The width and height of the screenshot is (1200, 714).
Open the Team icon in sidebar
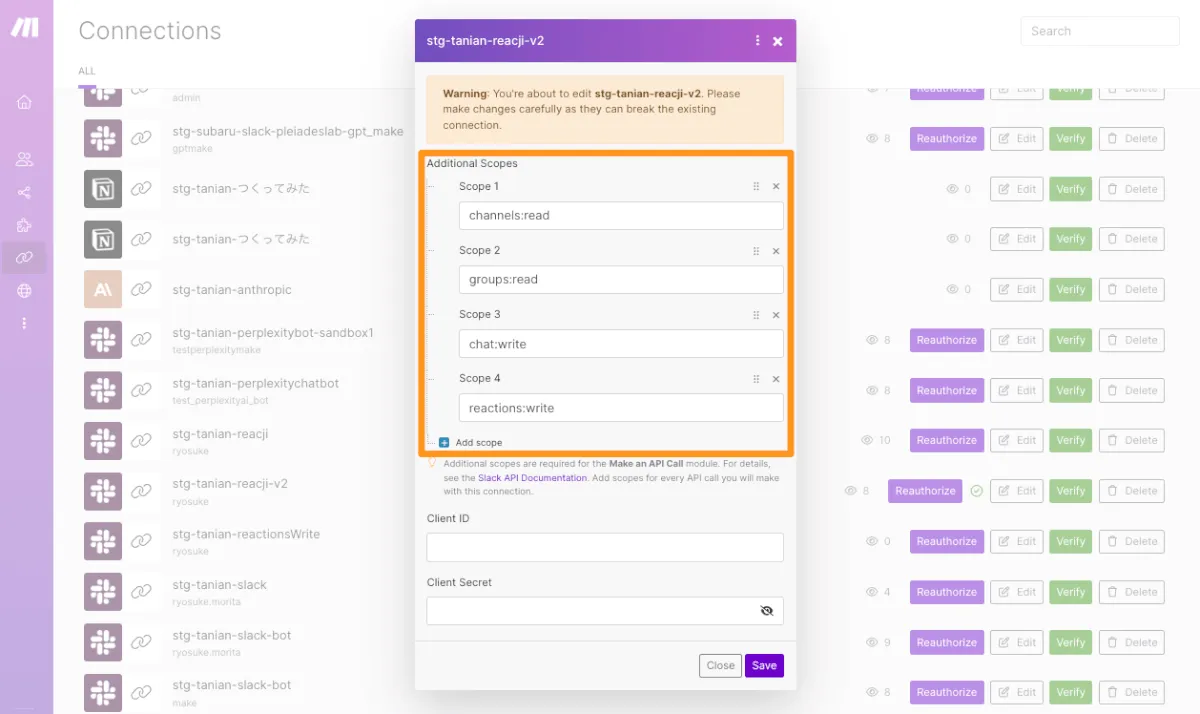click(x=25, y=159)
